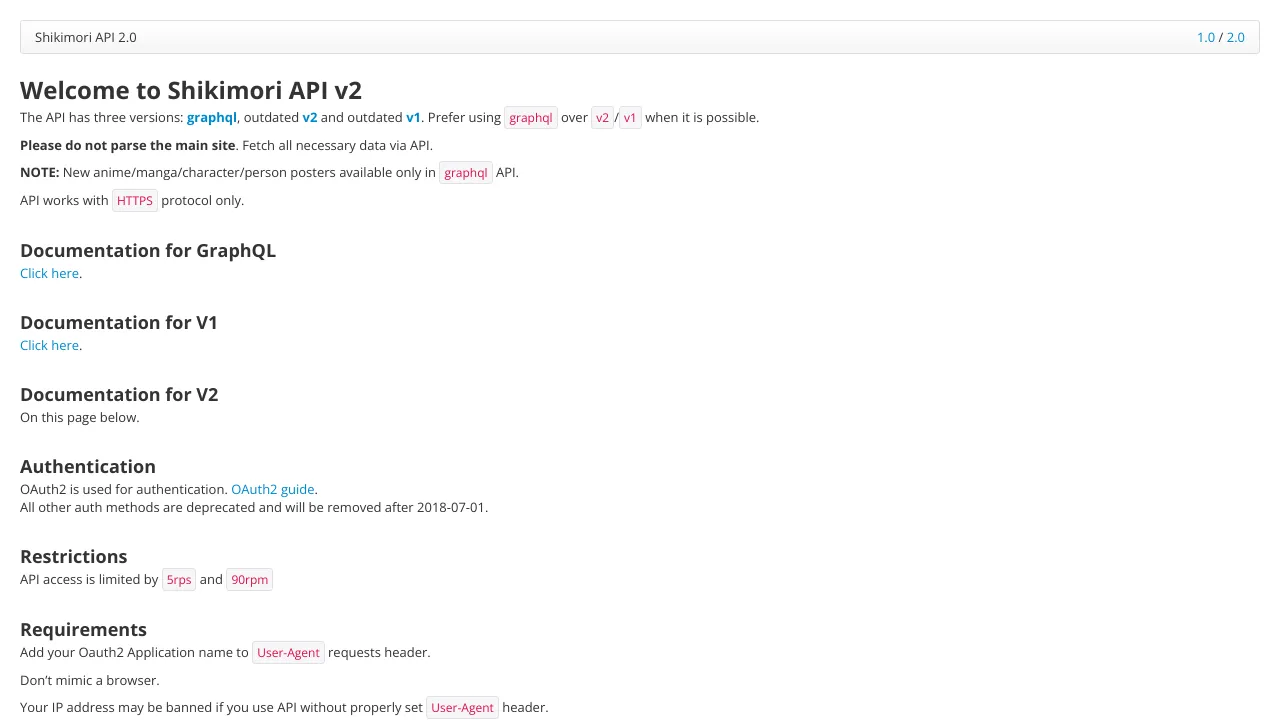The width and height of the screenshot is (1280, 720).
Task: Follow the bold v1 link in intro
Action: pyautogui.click(x=413, y=117)
